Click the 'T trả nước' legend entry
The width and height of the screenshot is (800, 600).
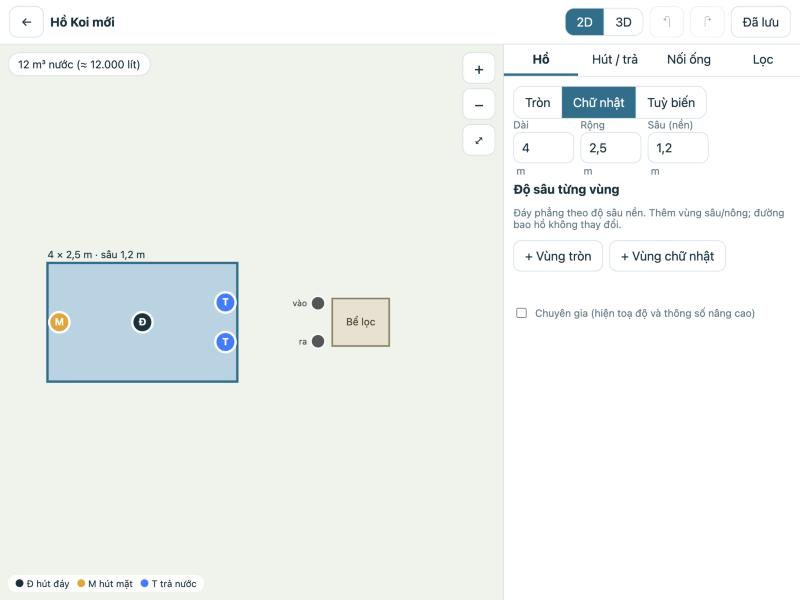(168, 584)
